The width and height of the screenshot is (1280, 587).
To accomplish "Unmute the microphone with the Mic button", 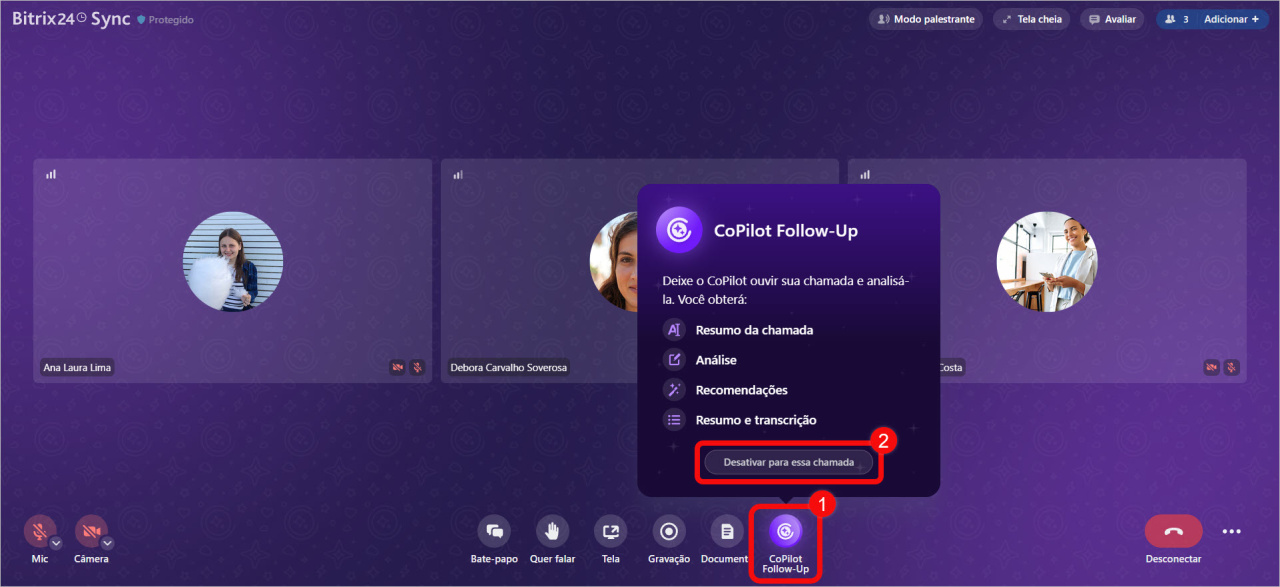I will pos(40,531).
